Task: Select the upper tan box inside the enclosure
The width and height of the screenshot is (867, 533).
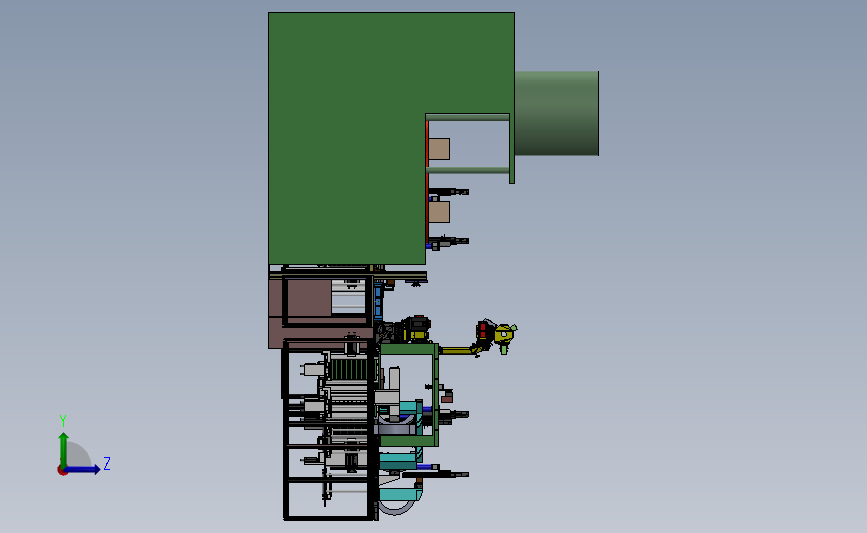Action: 439,149
